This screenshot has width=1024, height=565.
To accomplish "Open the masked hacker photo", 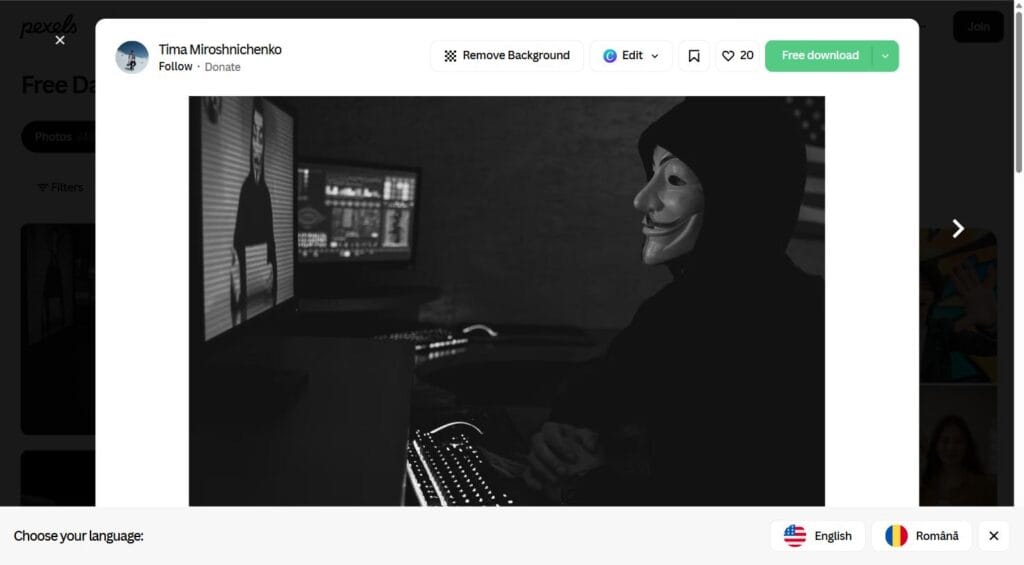I will tap(507, 301).
